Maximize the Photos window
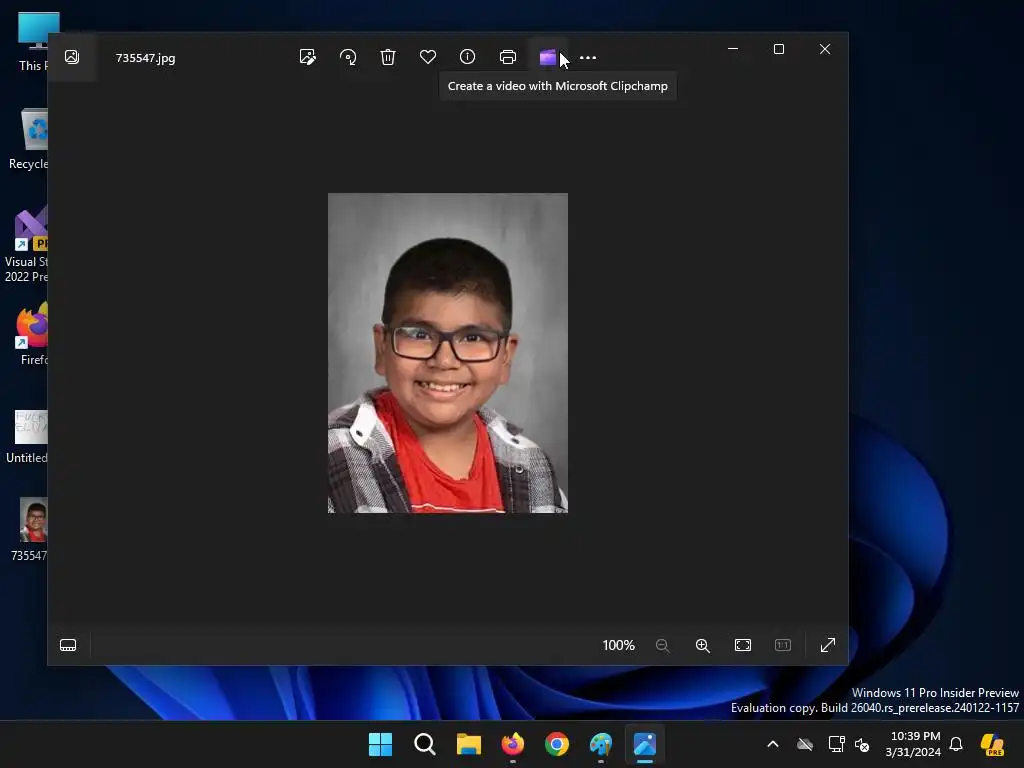The width and height of the screenshot is (1024, 768). point(778,49)
